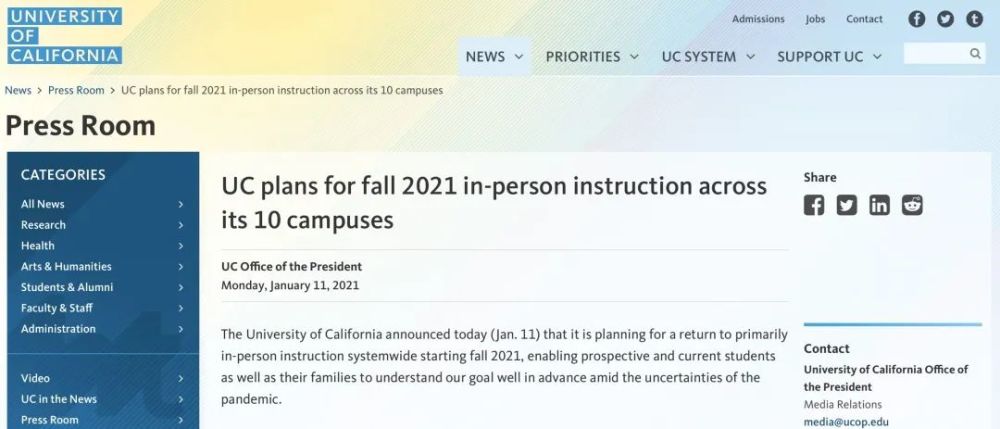This screenshot has width=1000, height=429.
Task: Open the Support UC dropdown
Action: point(829,57)
